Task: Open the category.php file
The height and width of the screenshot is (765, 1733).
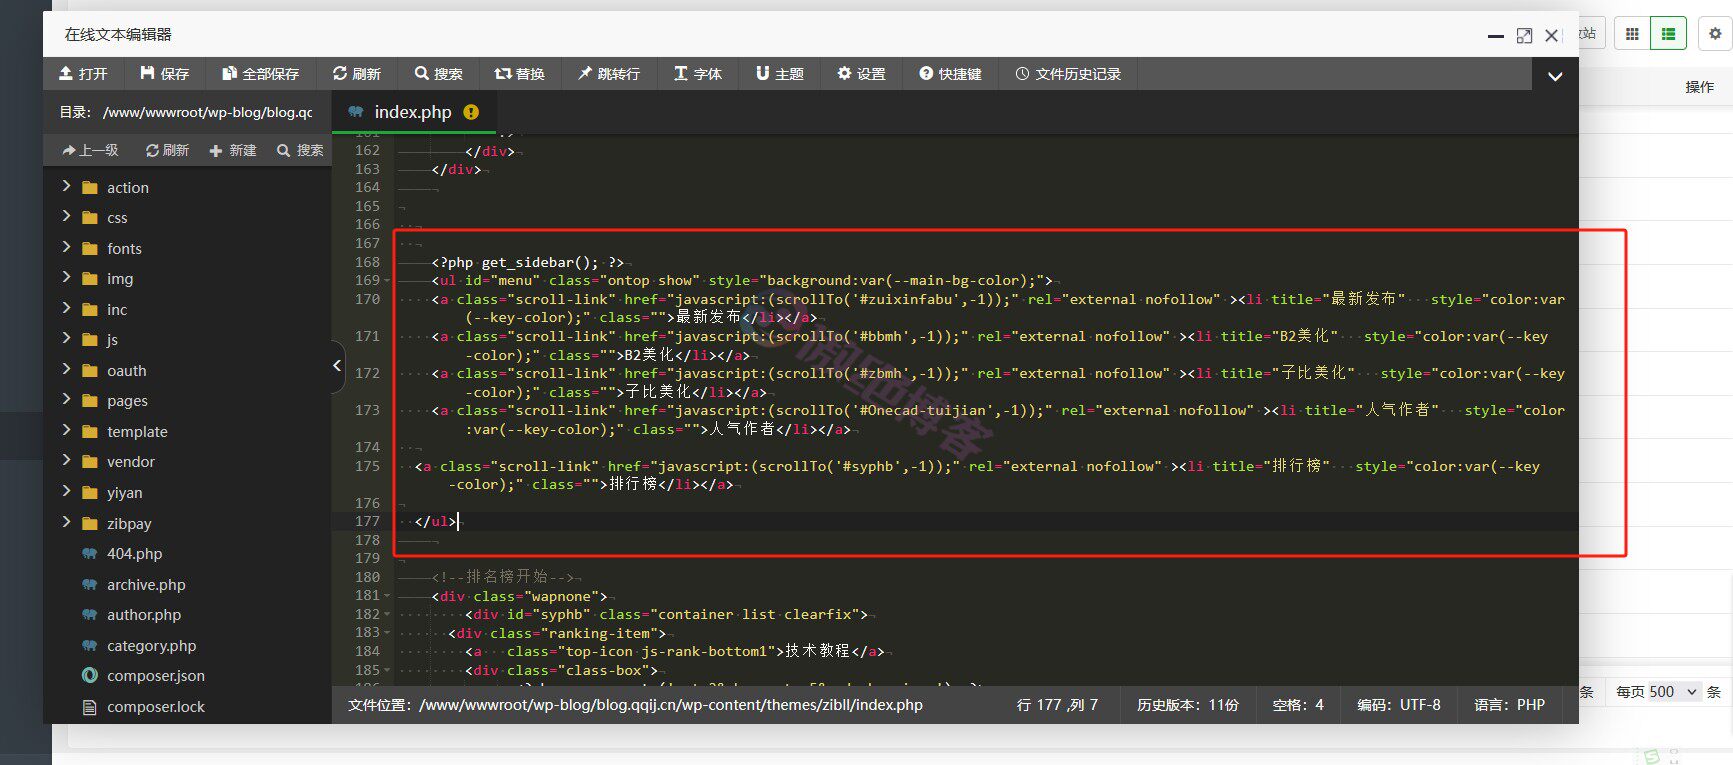Action: point(151,645)
